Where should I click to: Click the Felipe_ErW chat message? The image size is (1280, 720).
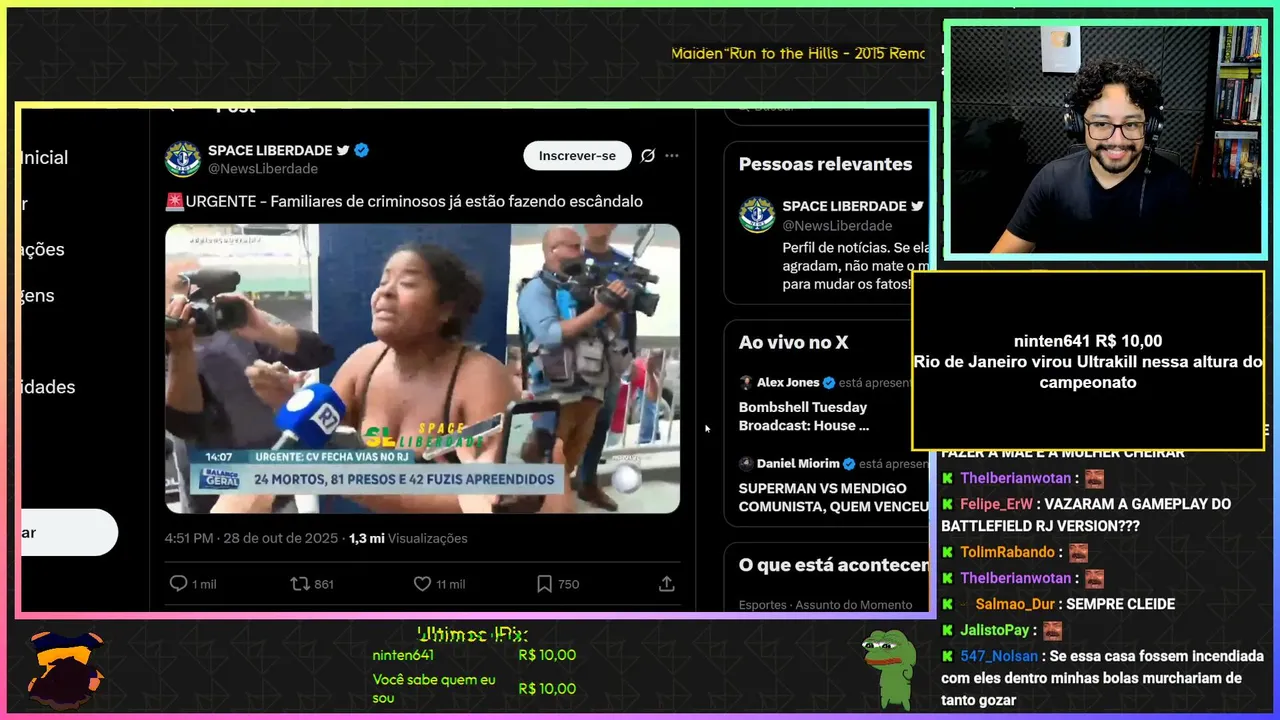[x=1086, y=515]
